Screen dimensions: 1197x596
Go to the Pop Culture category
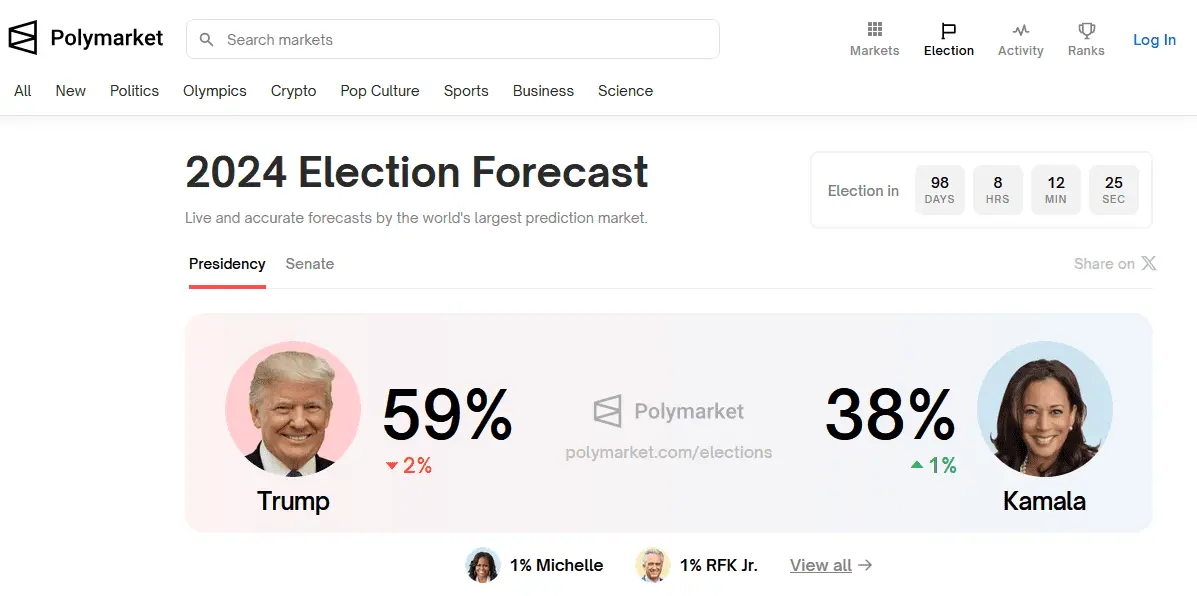(x=380, y=91)
